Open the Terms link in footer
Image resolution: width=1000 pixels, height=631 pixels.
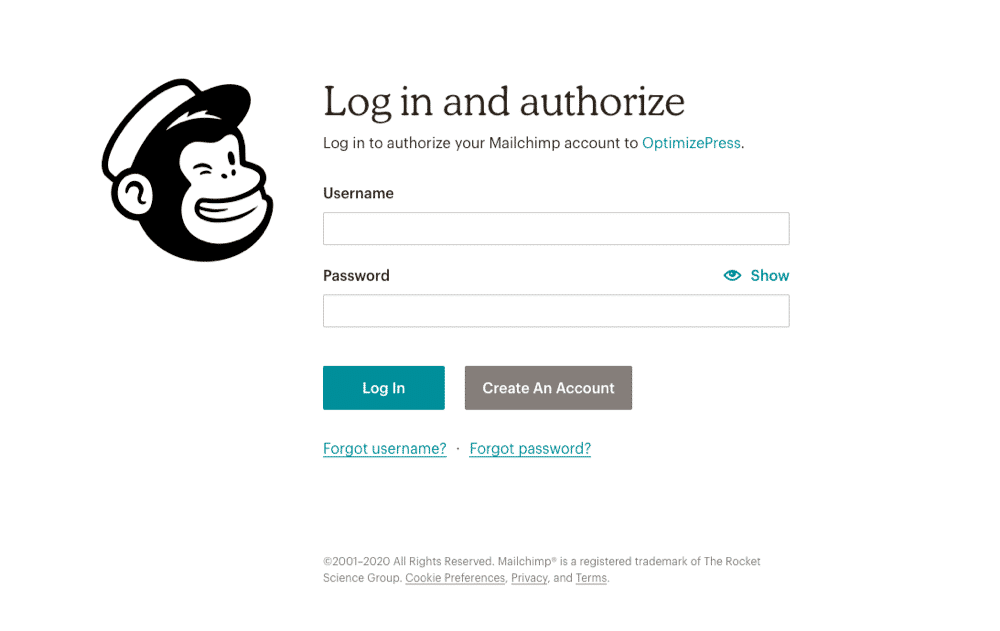pos(591,578)
